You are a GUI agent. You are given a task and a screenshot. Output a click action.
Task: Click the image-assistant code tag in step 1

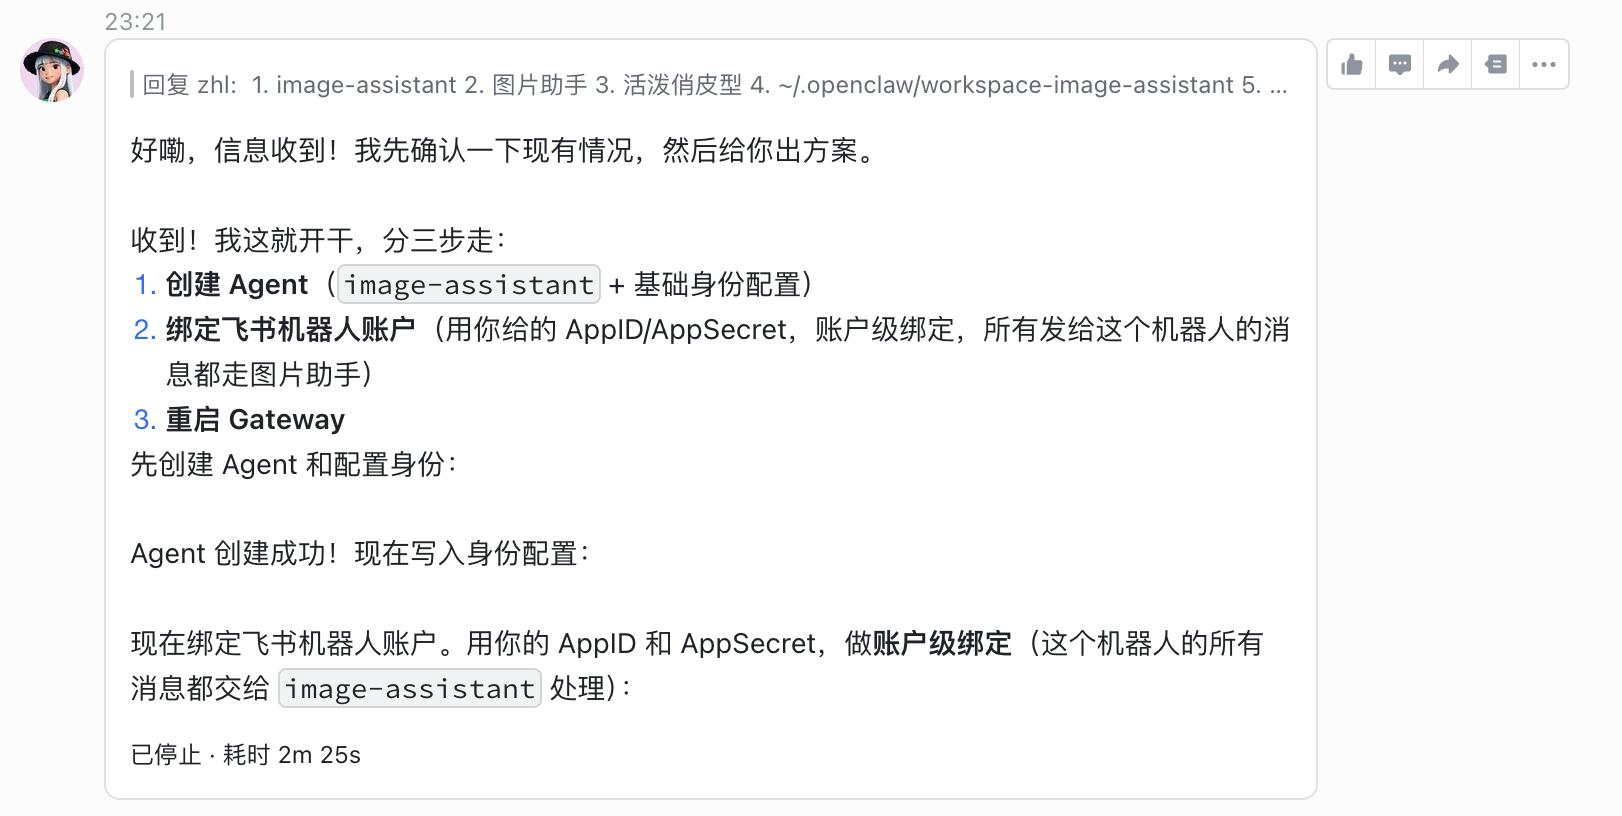[x=469, y=285]
